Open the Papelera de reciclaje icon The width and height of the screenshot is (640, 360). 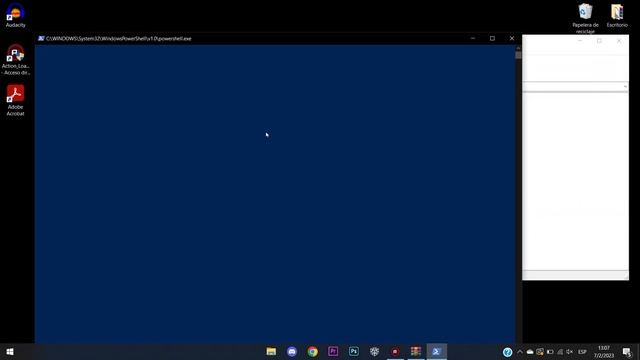(585, 18)
